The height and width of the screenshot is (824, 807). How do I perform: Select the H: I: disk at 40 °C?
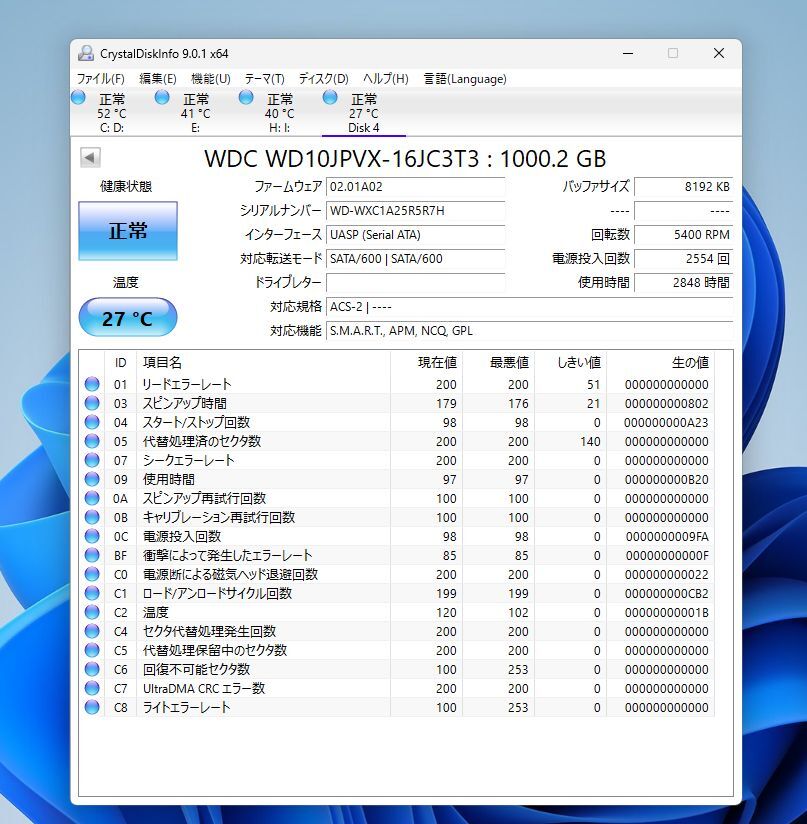click(x=280, y=113)
